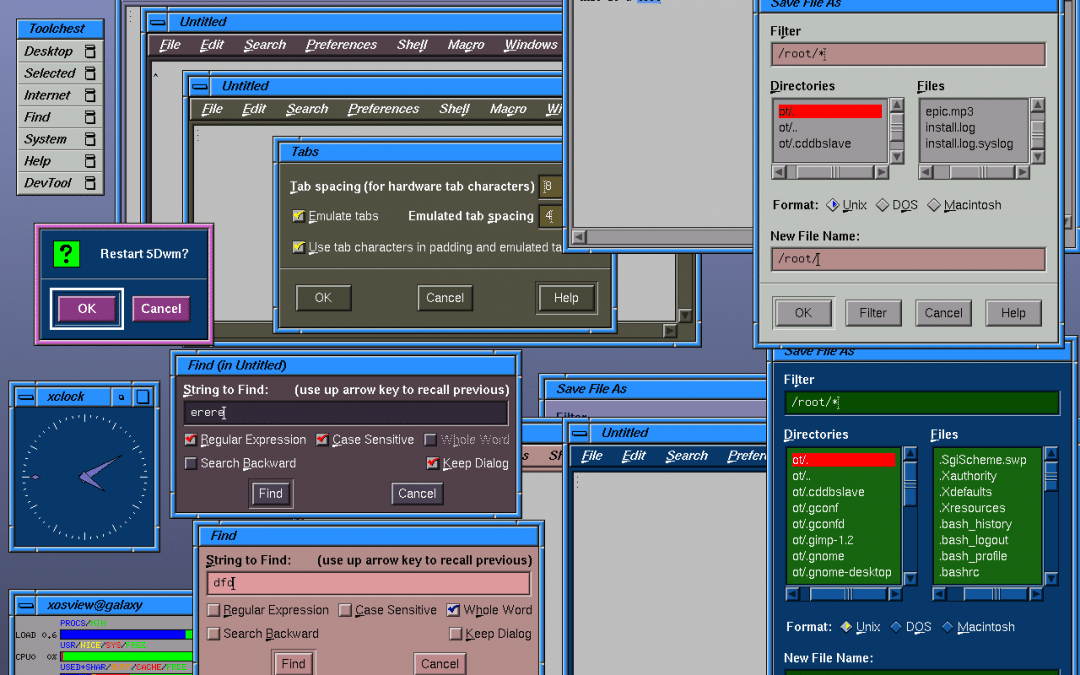Click up arrow of Directories list in gray Save dialog

[x=896, y=105]
